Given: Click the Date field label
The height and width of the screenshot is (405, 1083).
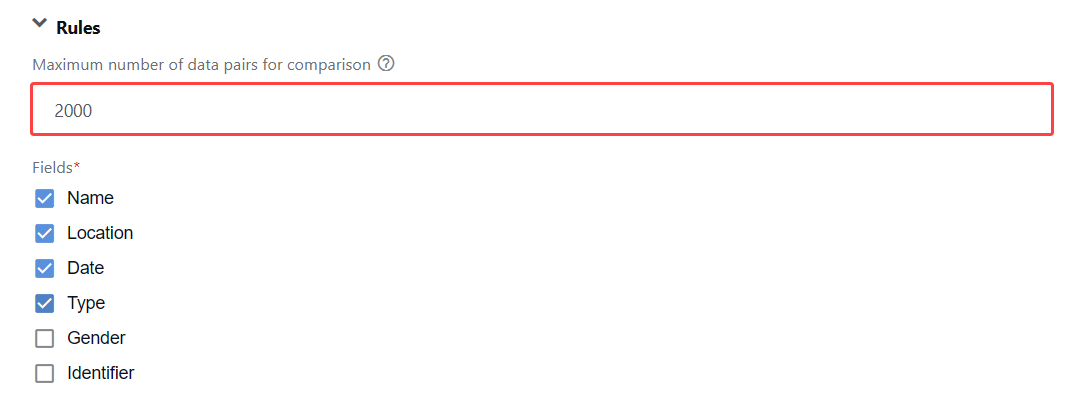Looking at the screenshot, I should [x=86, y=268].
